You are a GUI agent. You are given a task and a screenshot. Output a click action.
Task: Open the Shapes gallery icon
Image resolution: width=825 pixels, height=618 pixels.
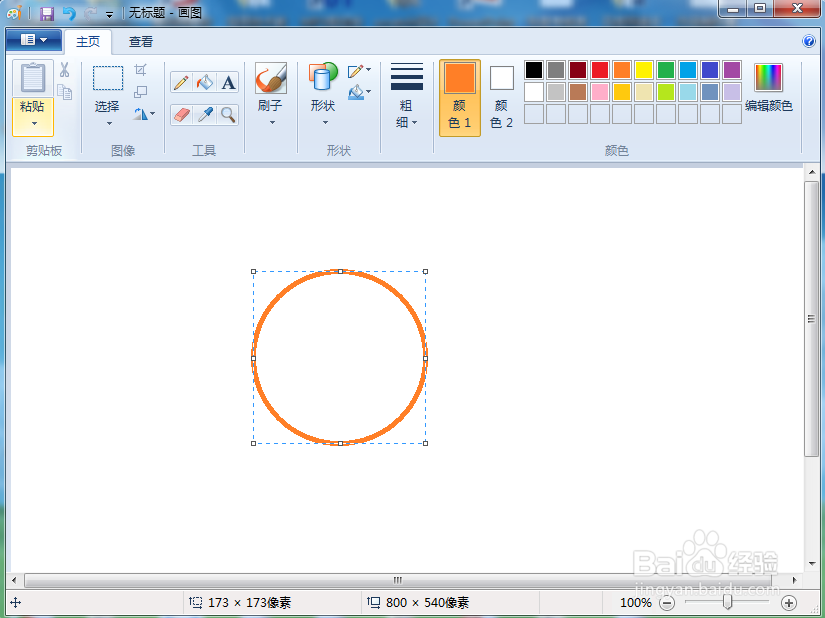323,77
